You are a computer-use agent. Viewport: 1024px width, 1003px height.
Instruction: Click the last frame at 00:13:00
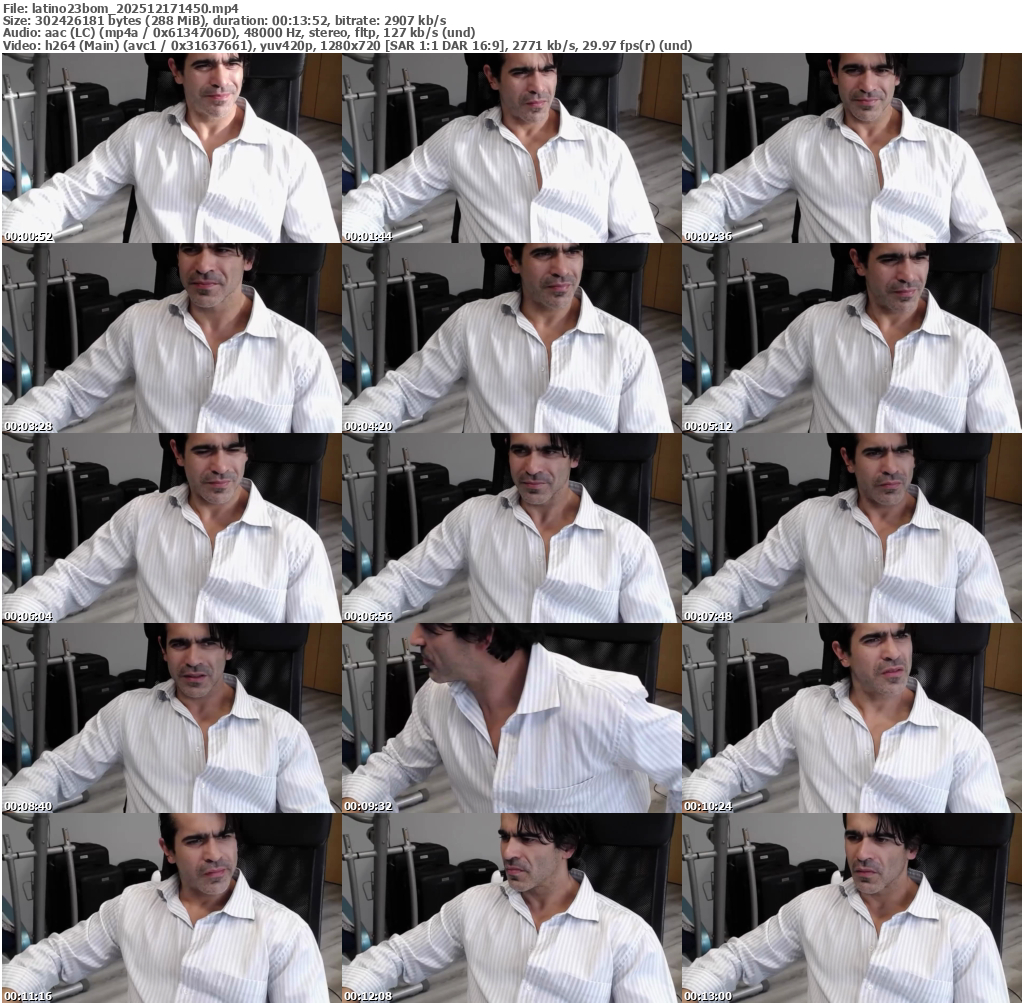851,908
